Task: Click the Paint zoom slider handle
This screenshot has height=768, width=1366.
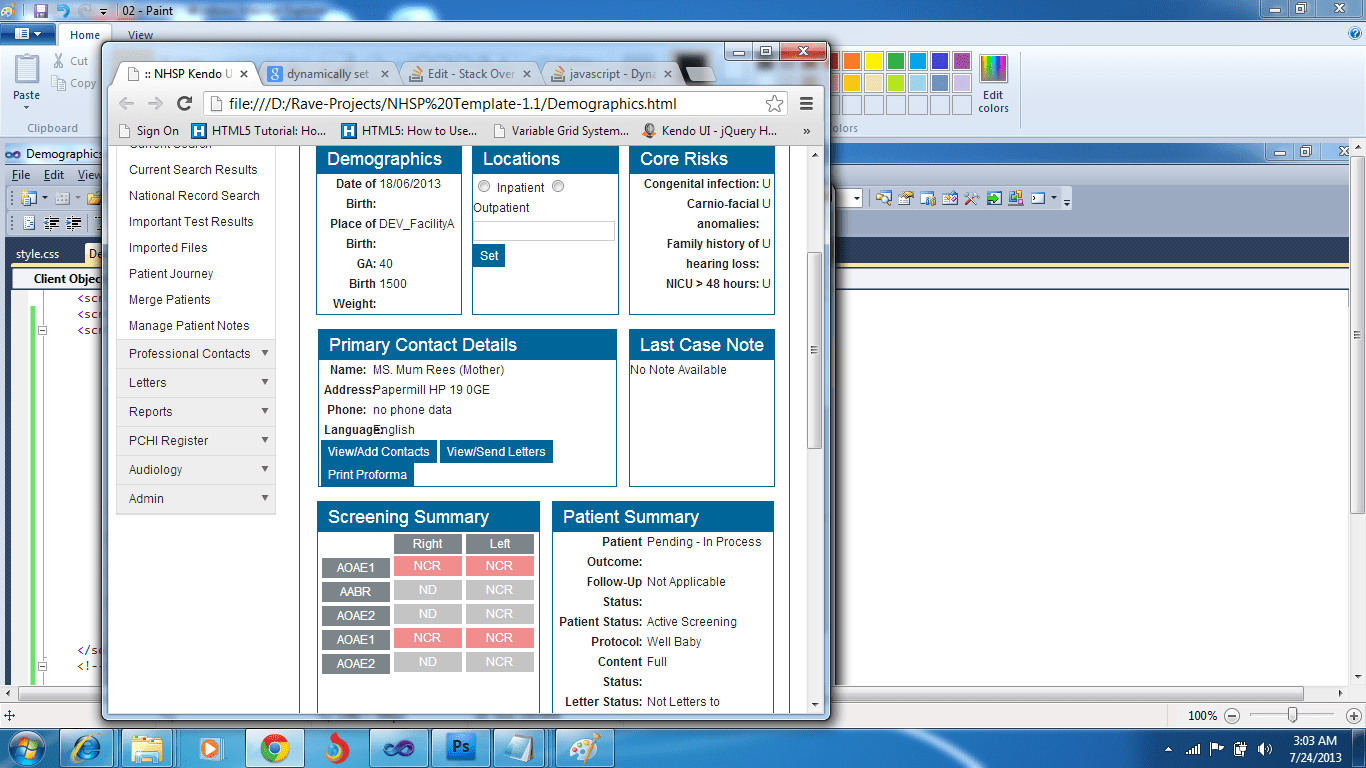Action: (x=1293, y=715)
